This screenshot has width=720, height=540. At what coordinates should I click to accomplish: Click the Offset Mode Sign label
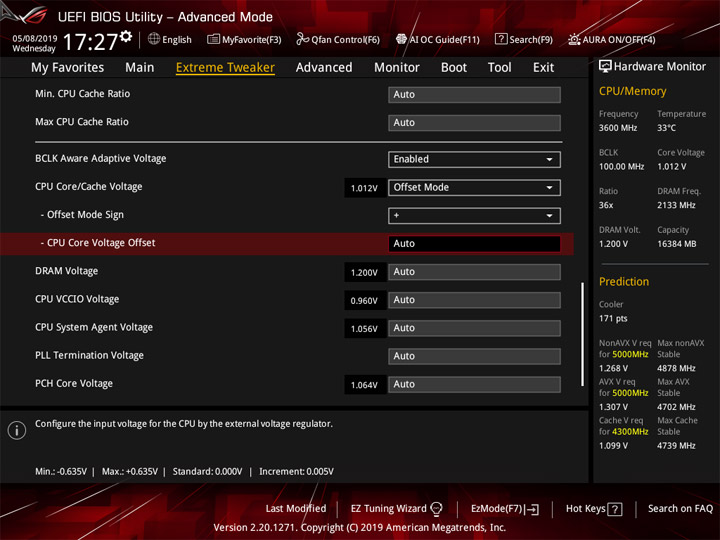(x=85, y=215)
